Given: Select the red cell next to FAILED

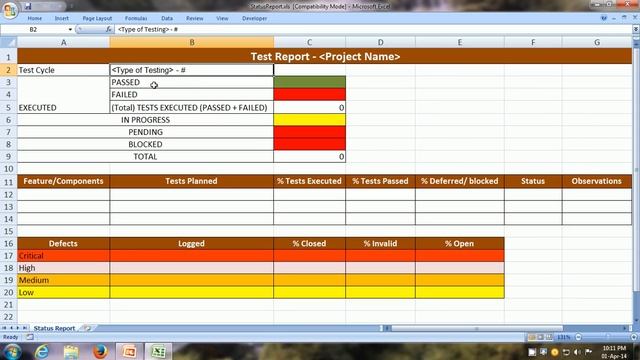Looking at the screenshot, I should point(309,94).
